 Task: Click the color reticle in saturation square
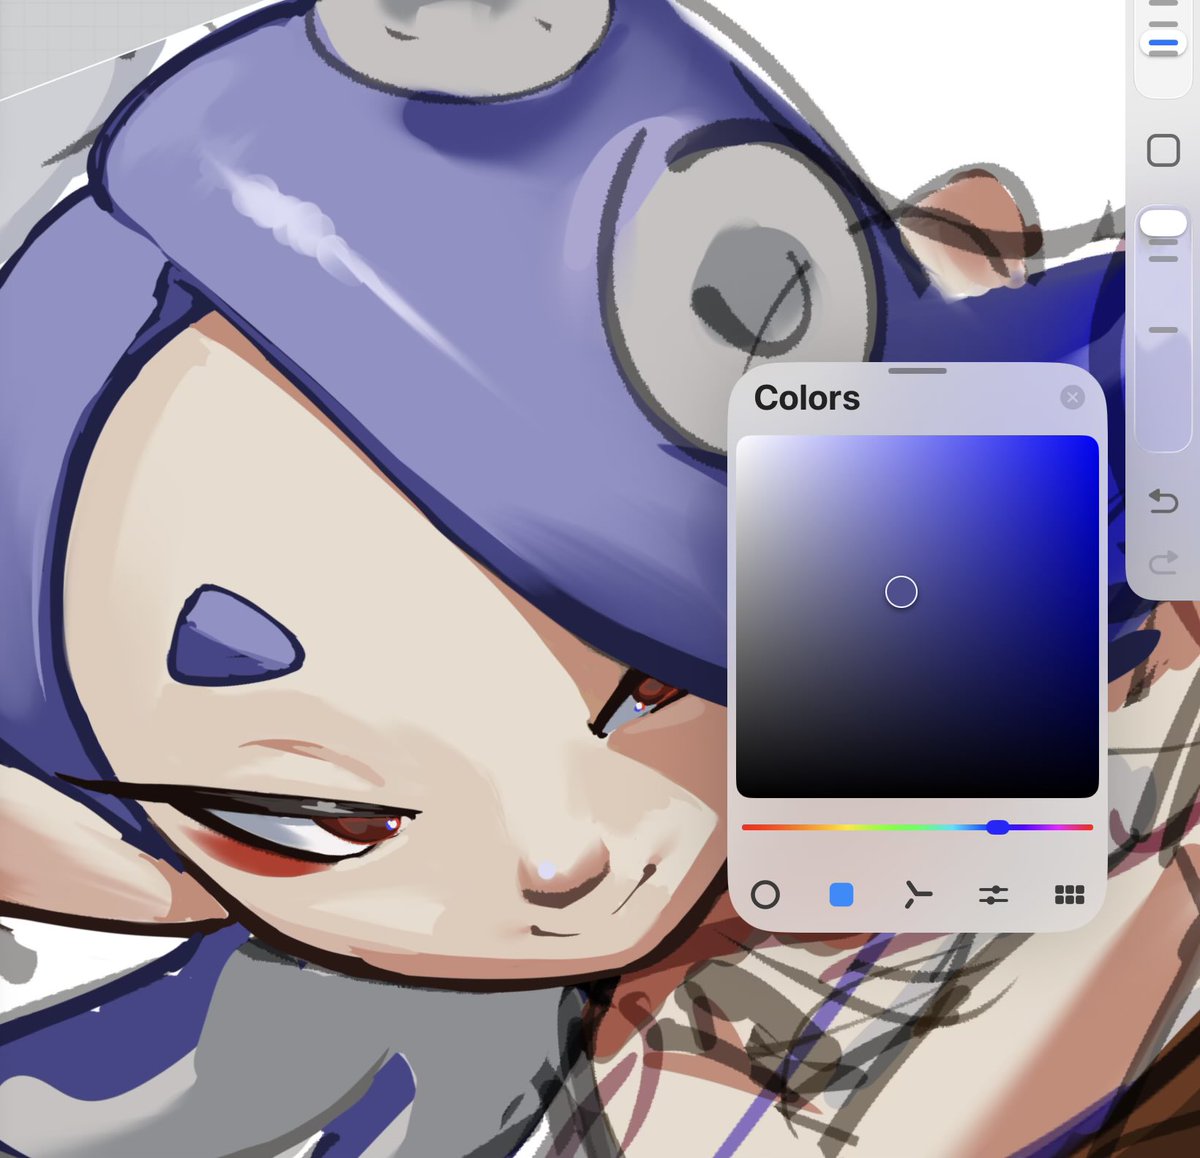click(901, 592)
